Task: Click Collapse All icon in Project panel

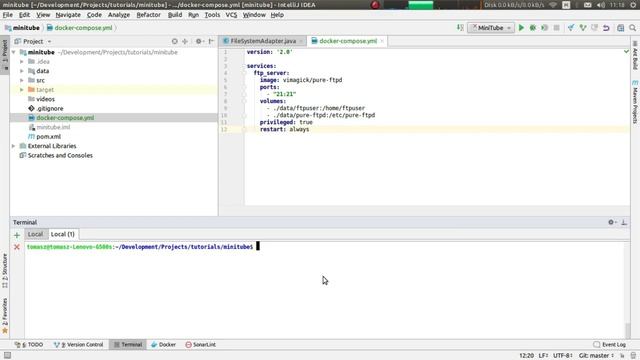Action: (x=185, y=41)
